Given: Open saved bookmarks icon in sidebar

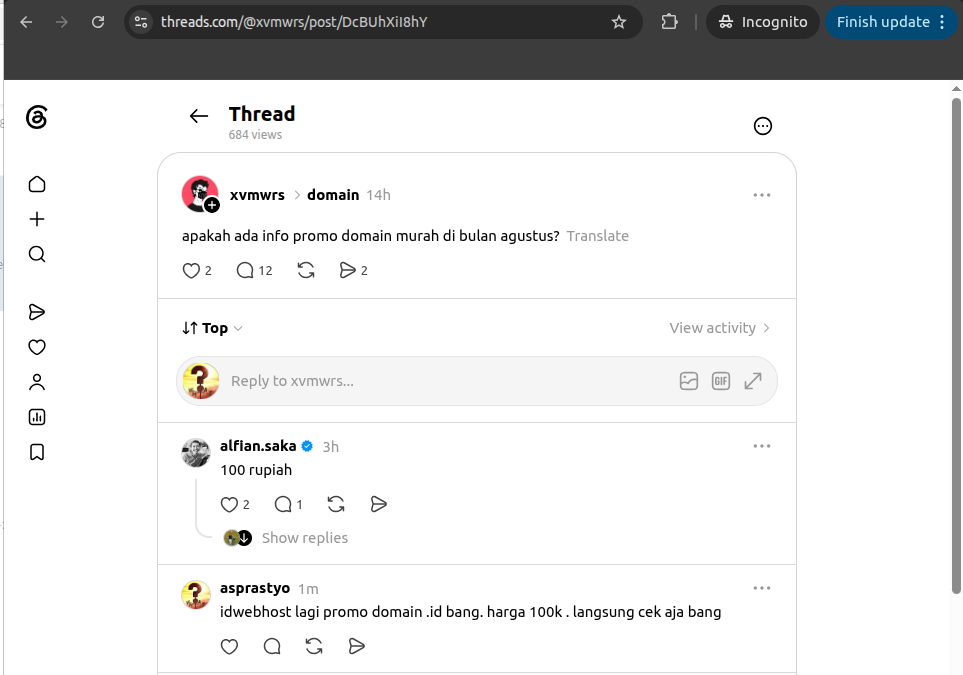Looking at the screenshot, I should coord(37,453).
